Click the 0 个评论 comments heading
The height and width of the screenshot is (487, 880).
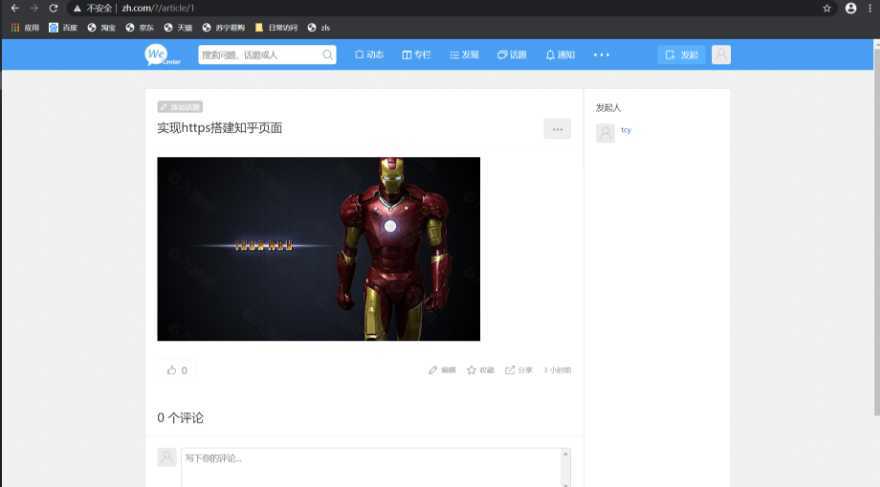[x=181, y=418]
